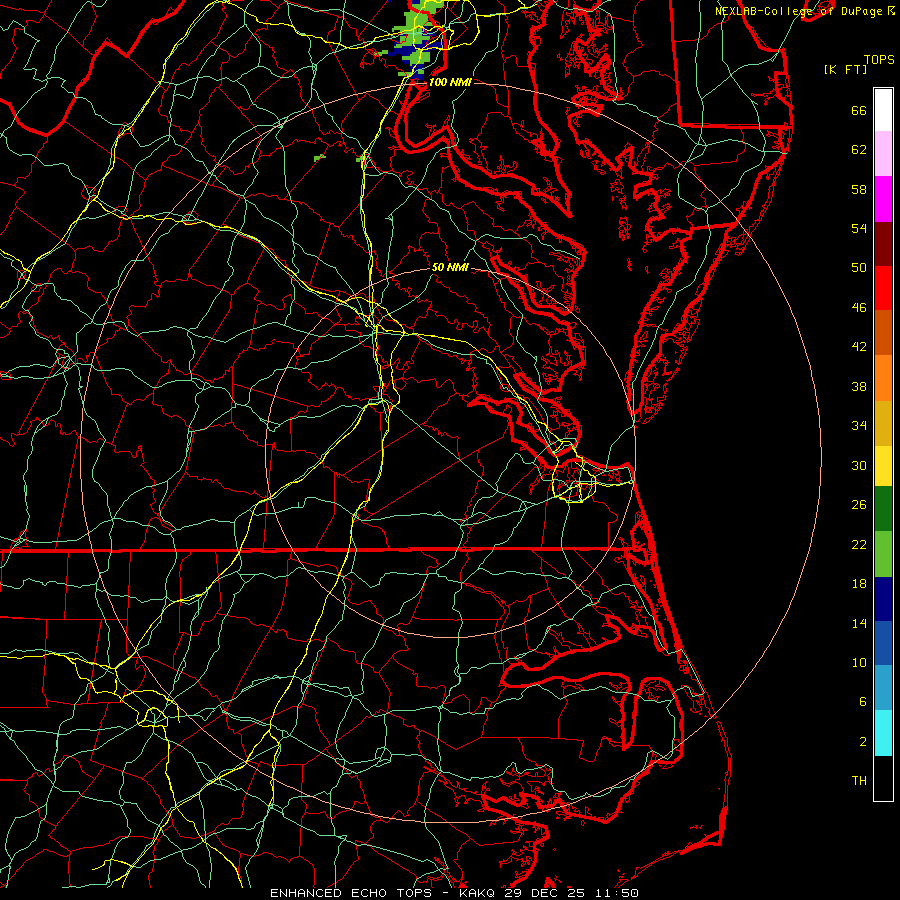Click the "18" legend value

(859, 584)
